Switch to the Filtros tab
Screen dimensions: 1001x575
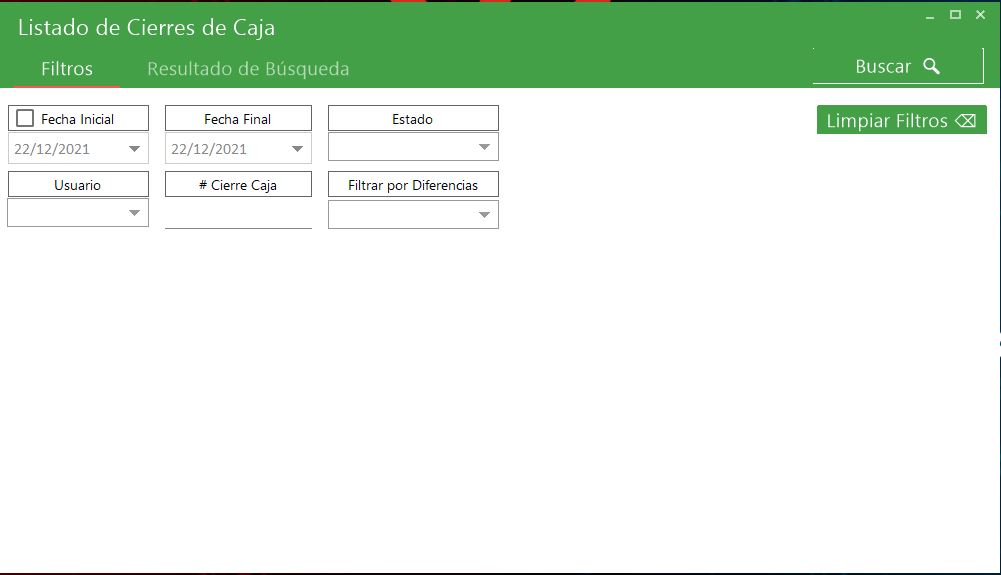pos(67,69)
